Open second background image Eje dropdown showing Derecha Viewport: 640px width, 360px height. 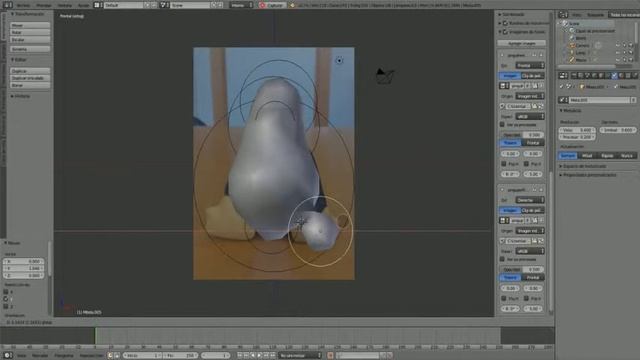click(530, 200)
